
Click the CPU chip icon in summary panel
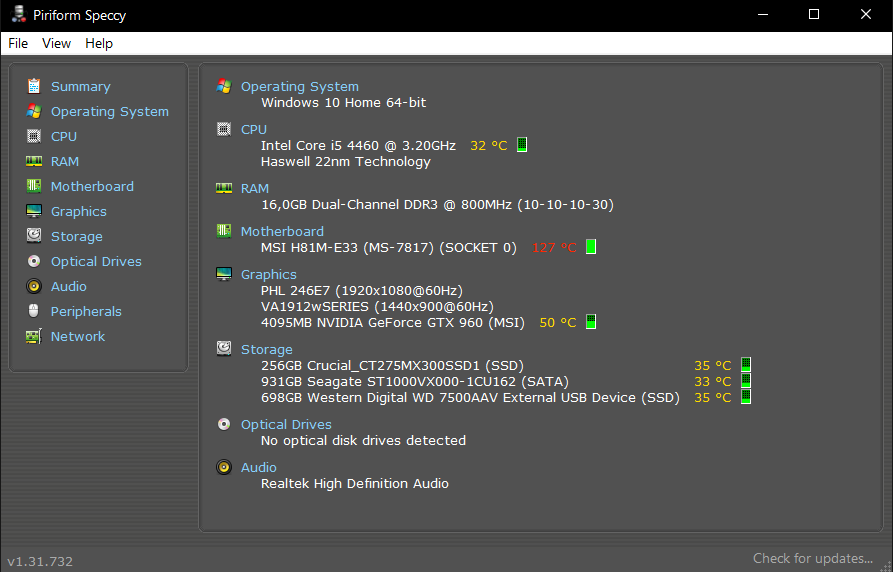[224, 129]
